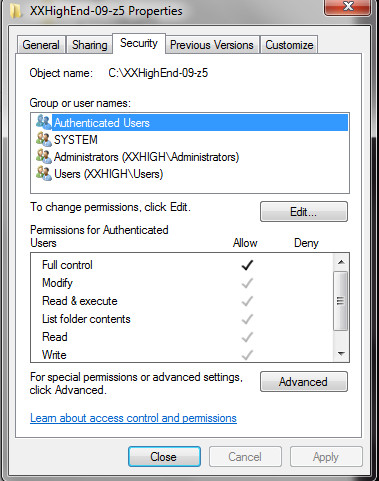379x481 pixels.
Task: Click the Edit... button
Action: (x=304, y=211)
